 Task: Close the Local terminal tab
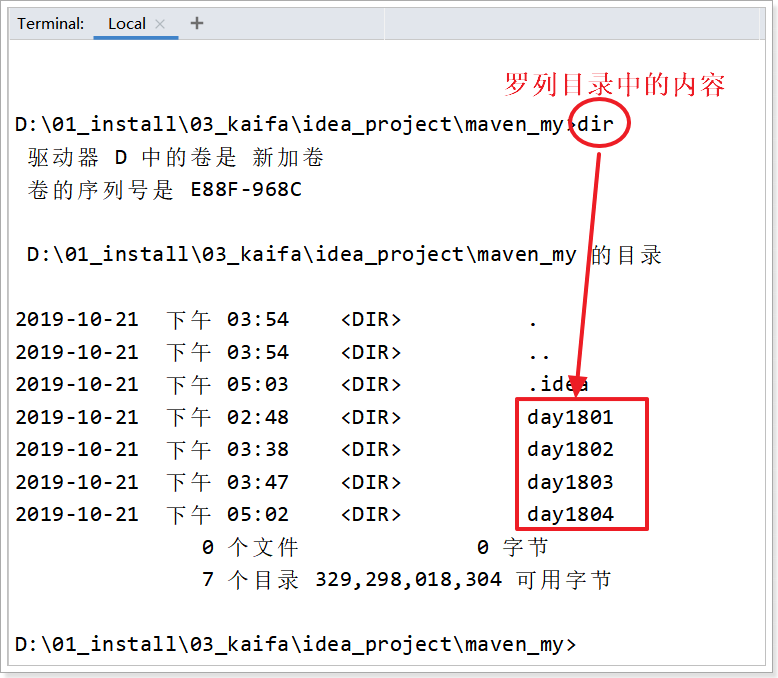[x=160, y=24]
